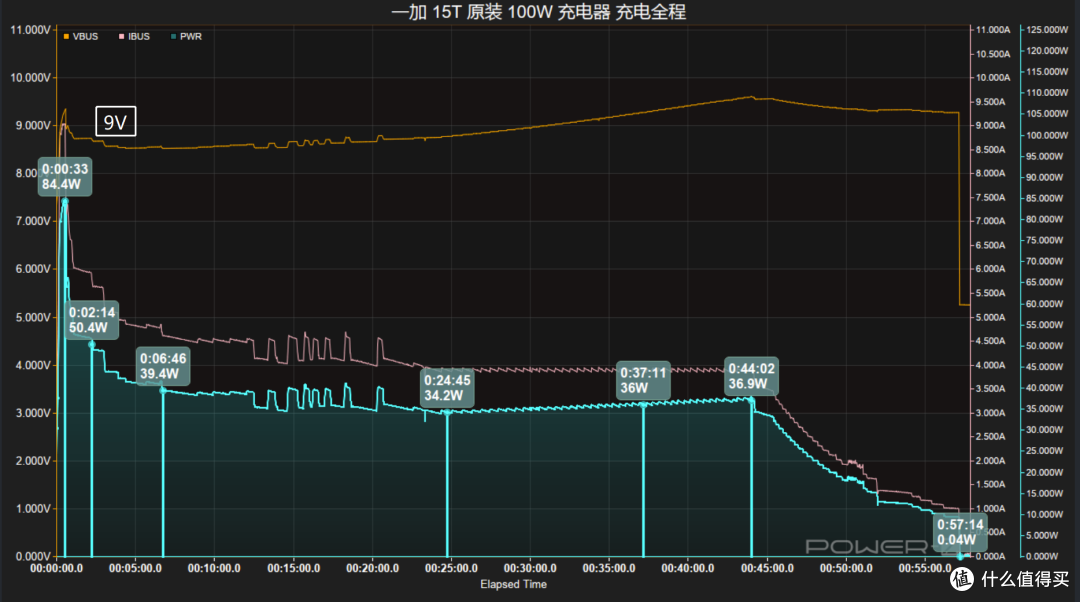Click the 00:05:00.0 time axis tick

tap(135, 568)
